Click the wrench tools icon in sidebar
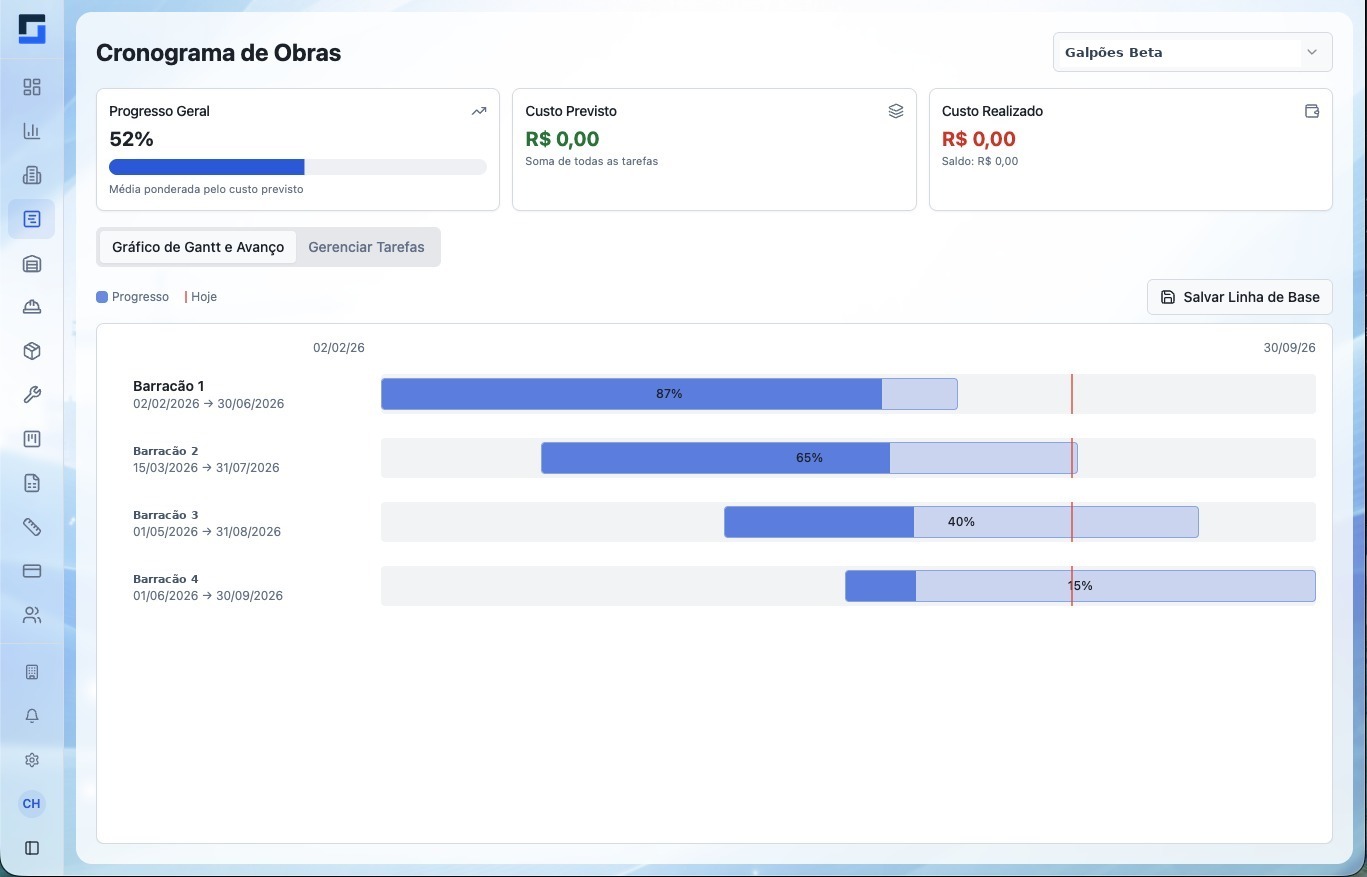 point(32,395)
